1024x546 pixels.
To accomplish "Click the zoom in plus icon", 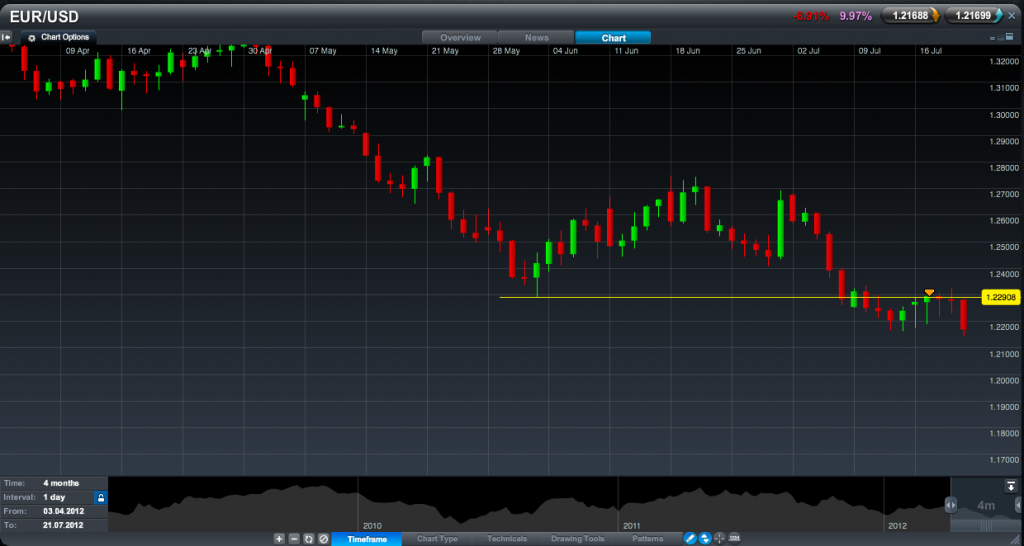I will click(x=279, y=539).
